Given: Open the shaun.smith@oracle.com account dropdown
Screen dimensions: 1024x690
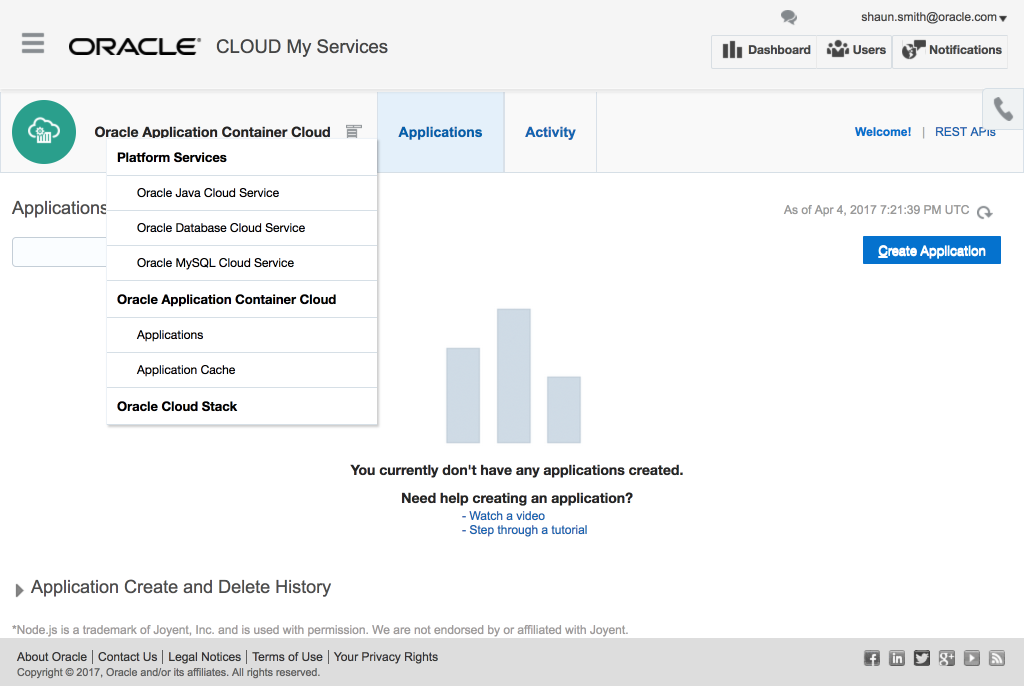Looking at the screenshot, I should (934, 17).
